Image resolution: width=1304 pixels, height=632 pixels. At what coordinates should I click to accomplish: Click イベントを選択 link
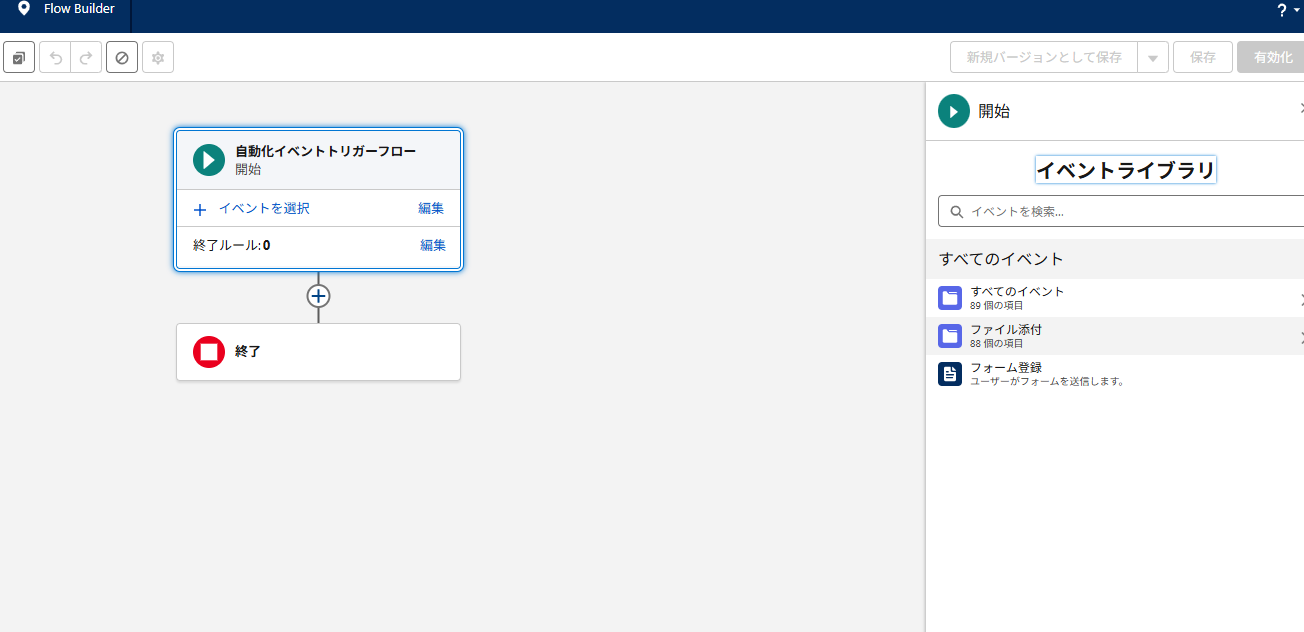click(264, 208)
